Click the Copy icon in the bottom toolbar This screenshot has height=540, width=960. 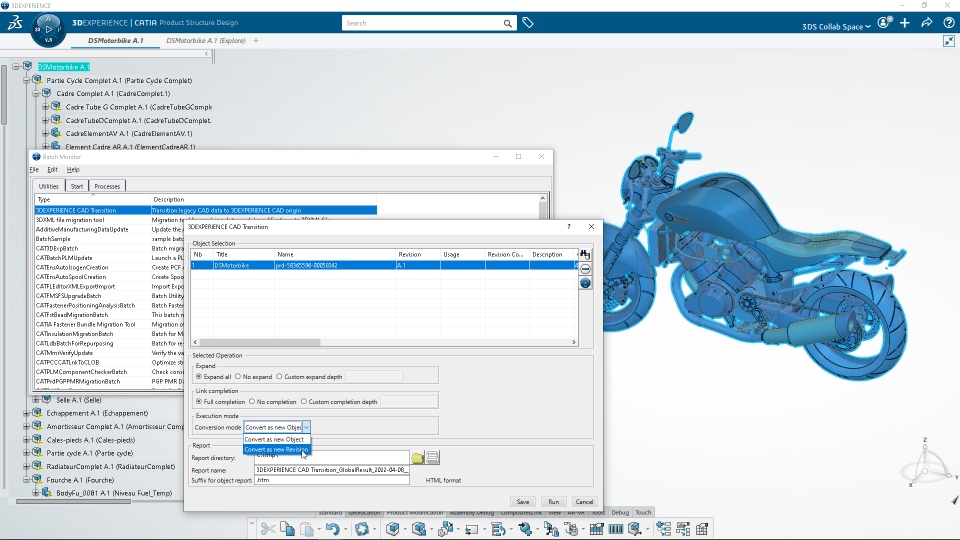pyautogui.click(x=287, y=528)
